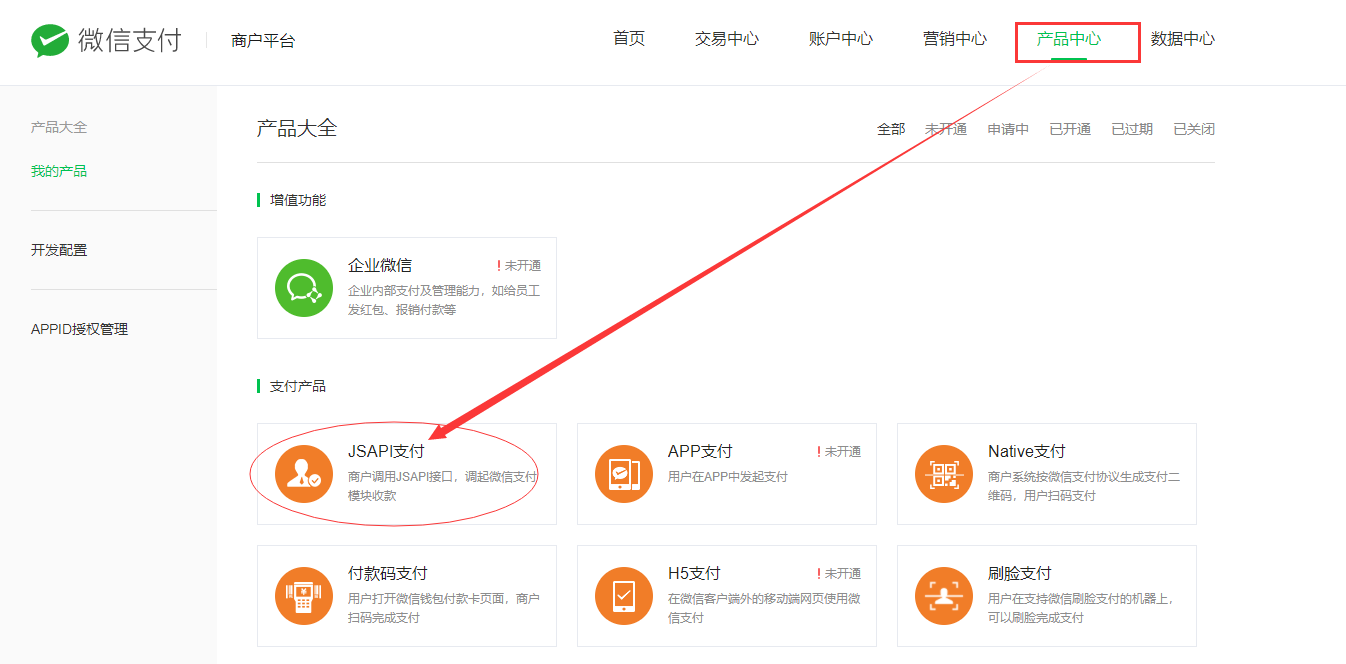Filter products by 申请中

1008,129
